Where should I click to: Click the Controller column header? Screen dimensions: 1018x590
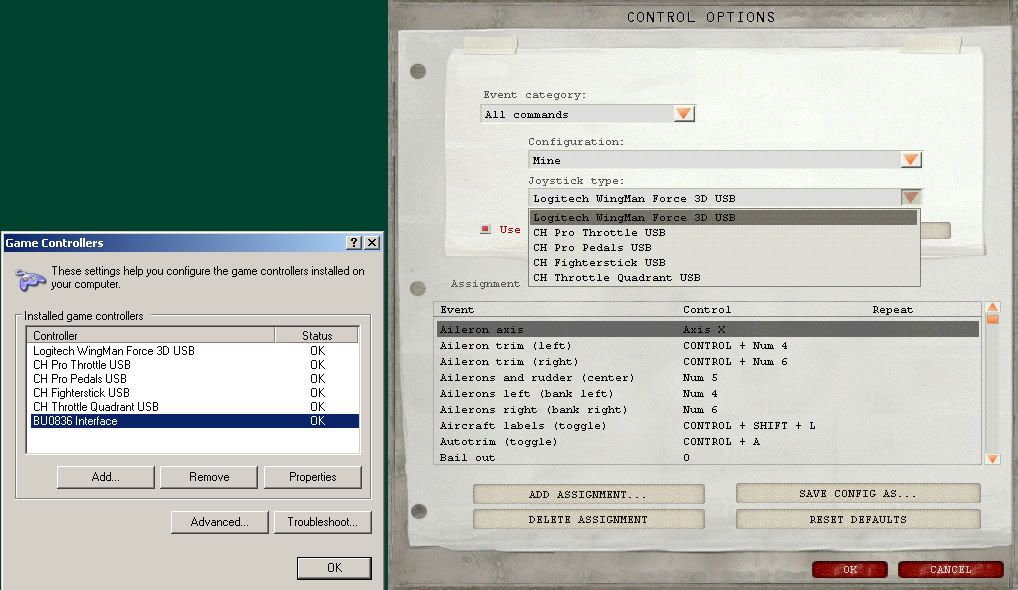151,335
